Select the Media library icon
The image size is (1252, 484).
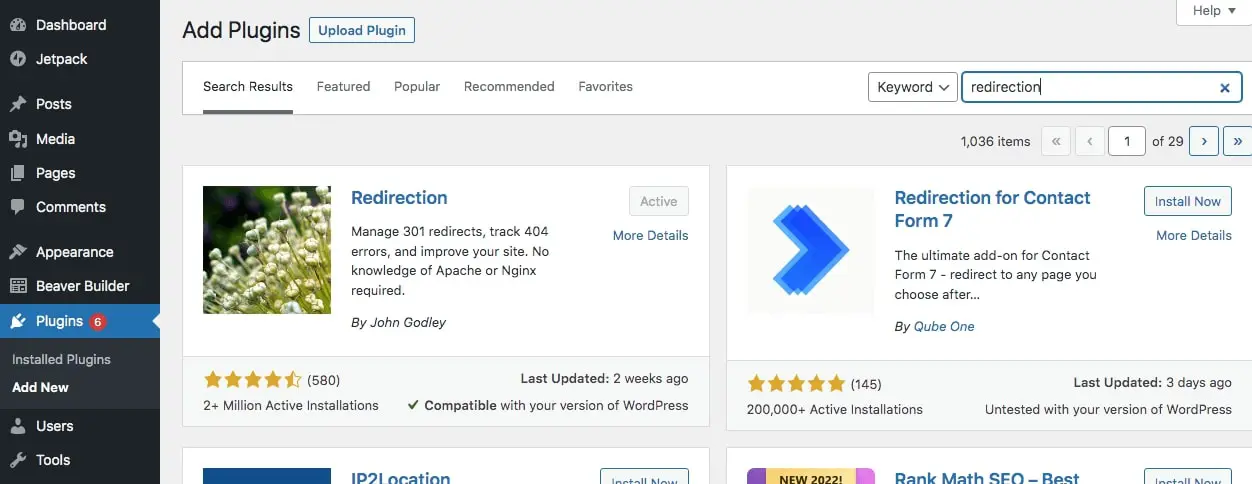18,139
